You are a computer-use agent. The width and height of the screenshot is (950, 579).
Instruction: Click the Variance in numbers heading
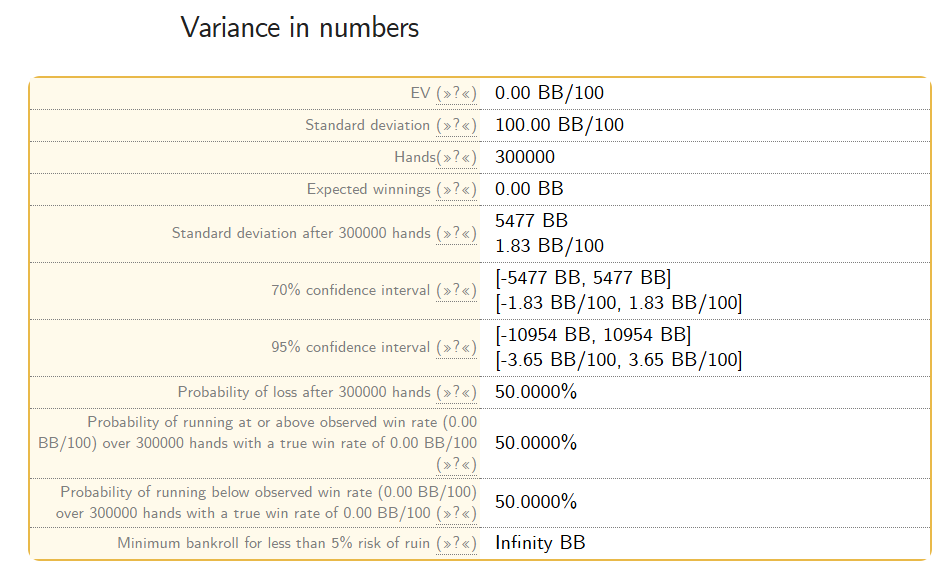pyautogui.click(x=300, y=28)
